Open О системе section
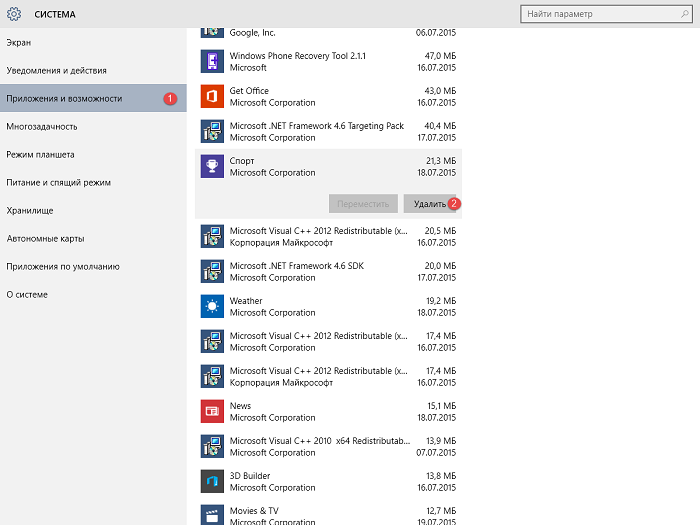The image size is (700, 525). 93,295
